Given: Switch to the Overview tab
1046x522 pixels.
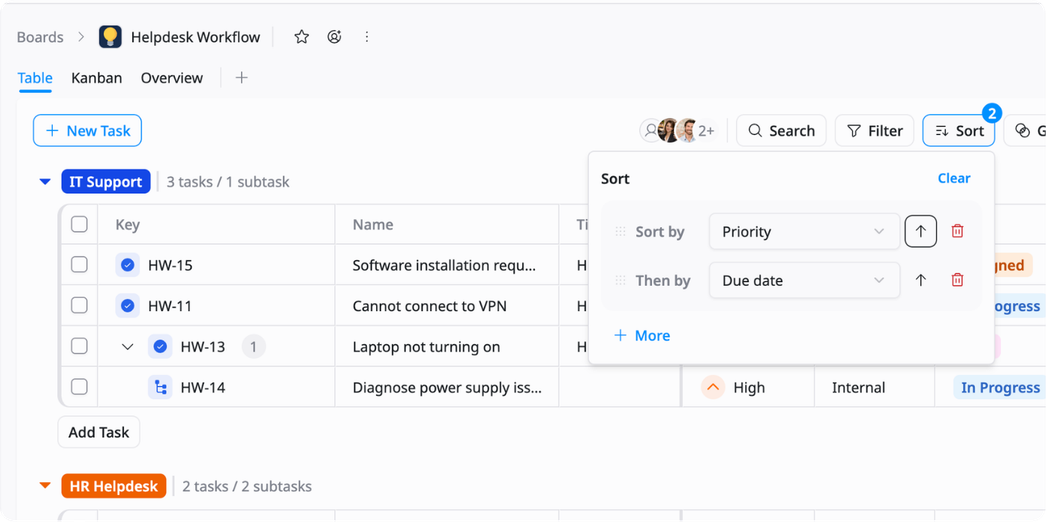Looking at the screenshot, I should (171, 78).
